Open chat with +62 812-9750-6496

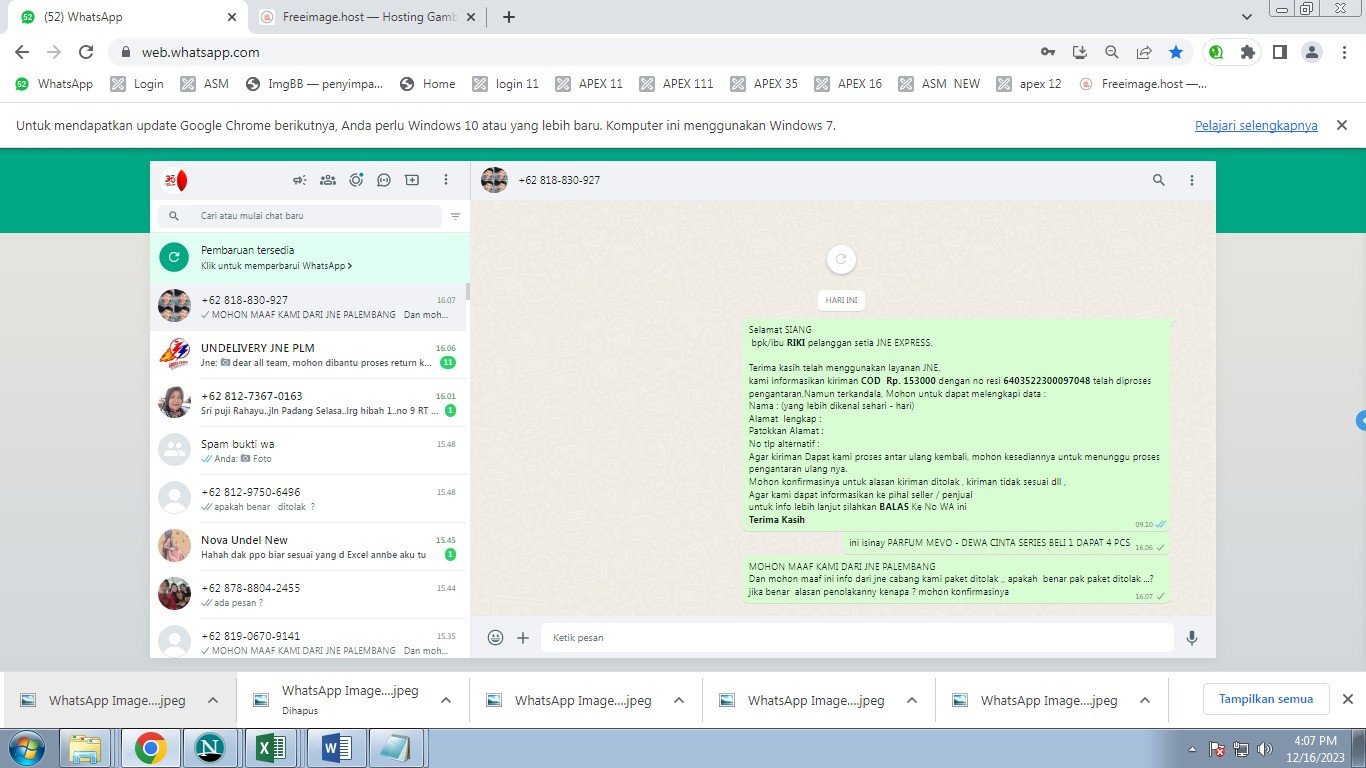309,498
